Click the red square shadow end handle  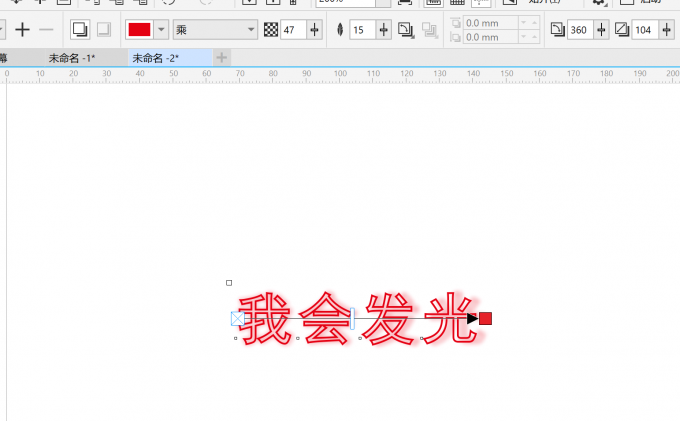[485, 319]
